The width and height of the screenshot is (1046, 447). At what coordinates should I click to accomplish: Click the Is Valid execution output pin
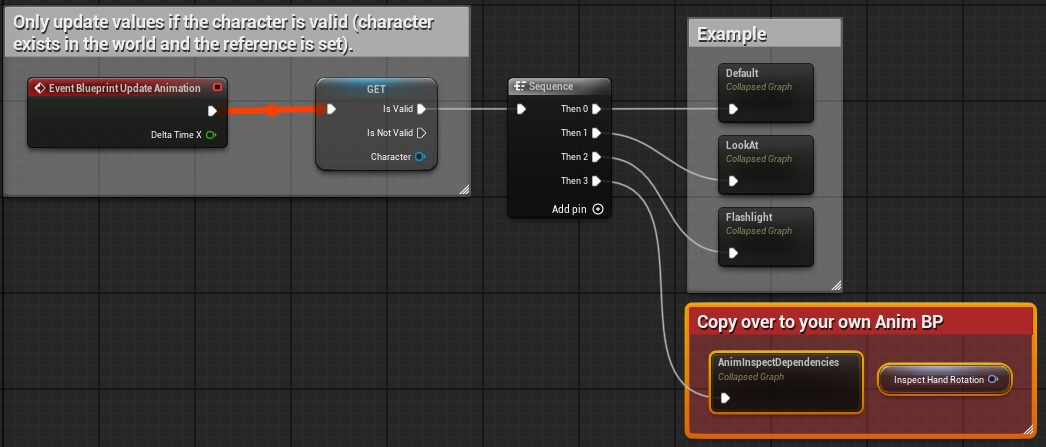pyautogui.click(x=421, y=109)
